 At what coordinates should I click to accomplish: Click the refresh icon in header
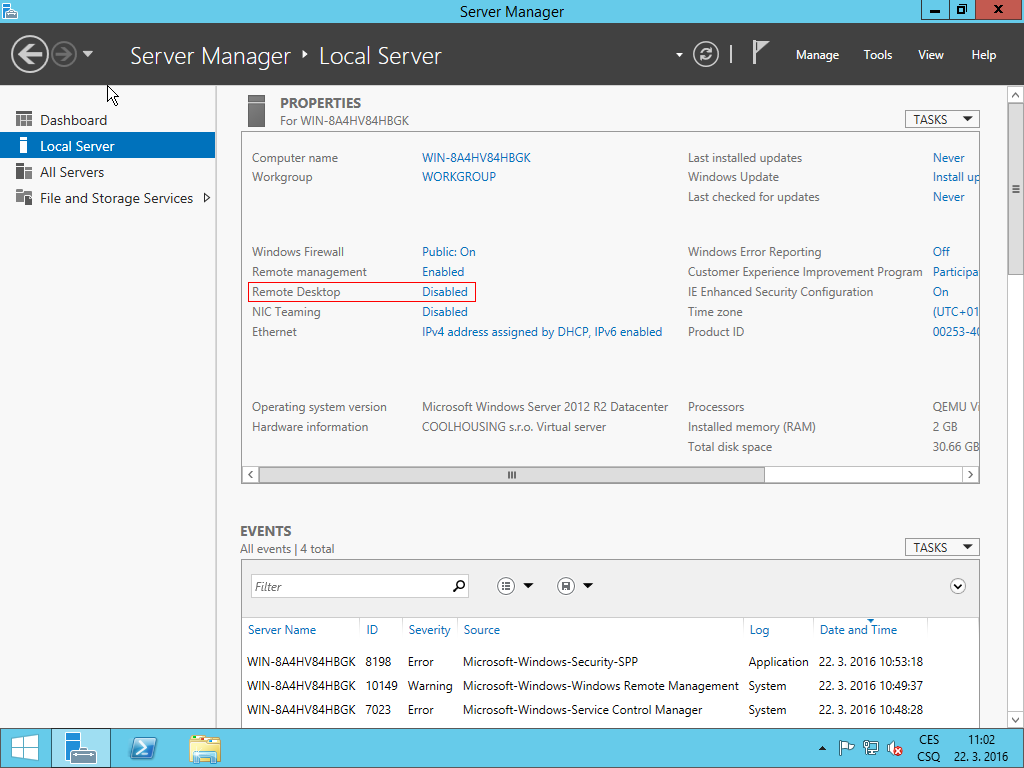(705, 54)
